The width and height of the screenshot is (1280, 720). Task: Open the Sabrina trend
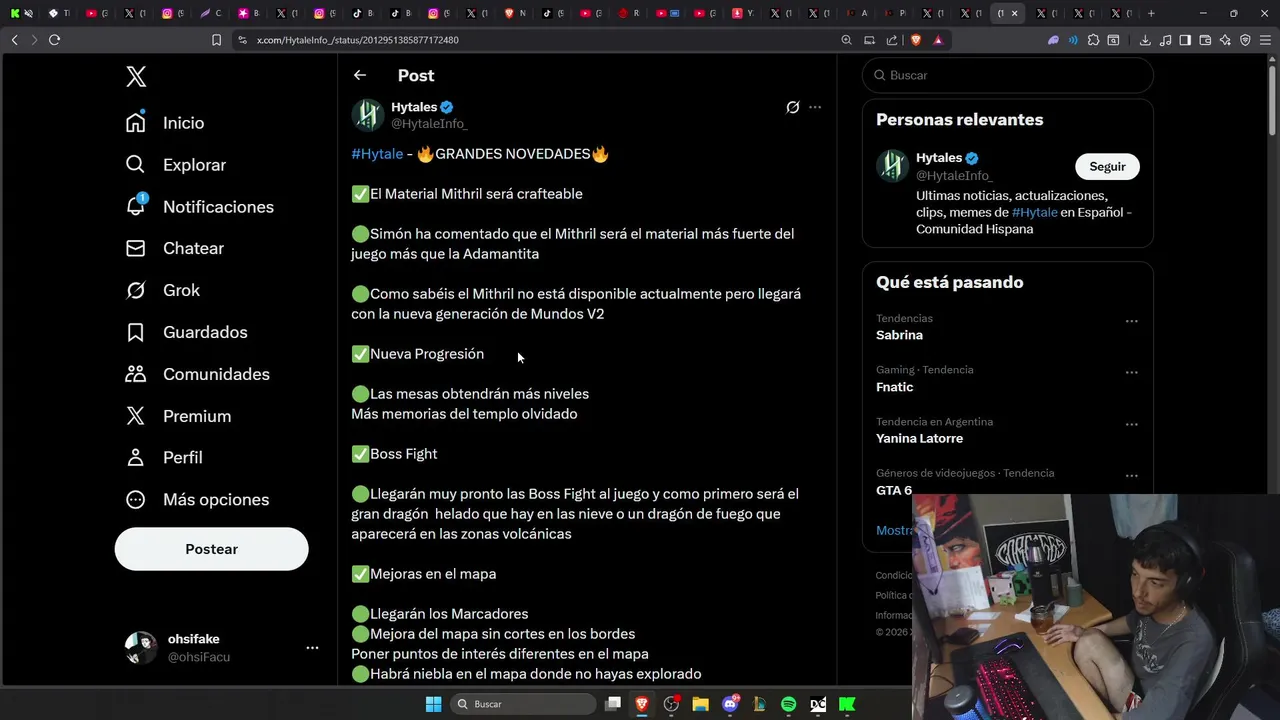point(899,335)
